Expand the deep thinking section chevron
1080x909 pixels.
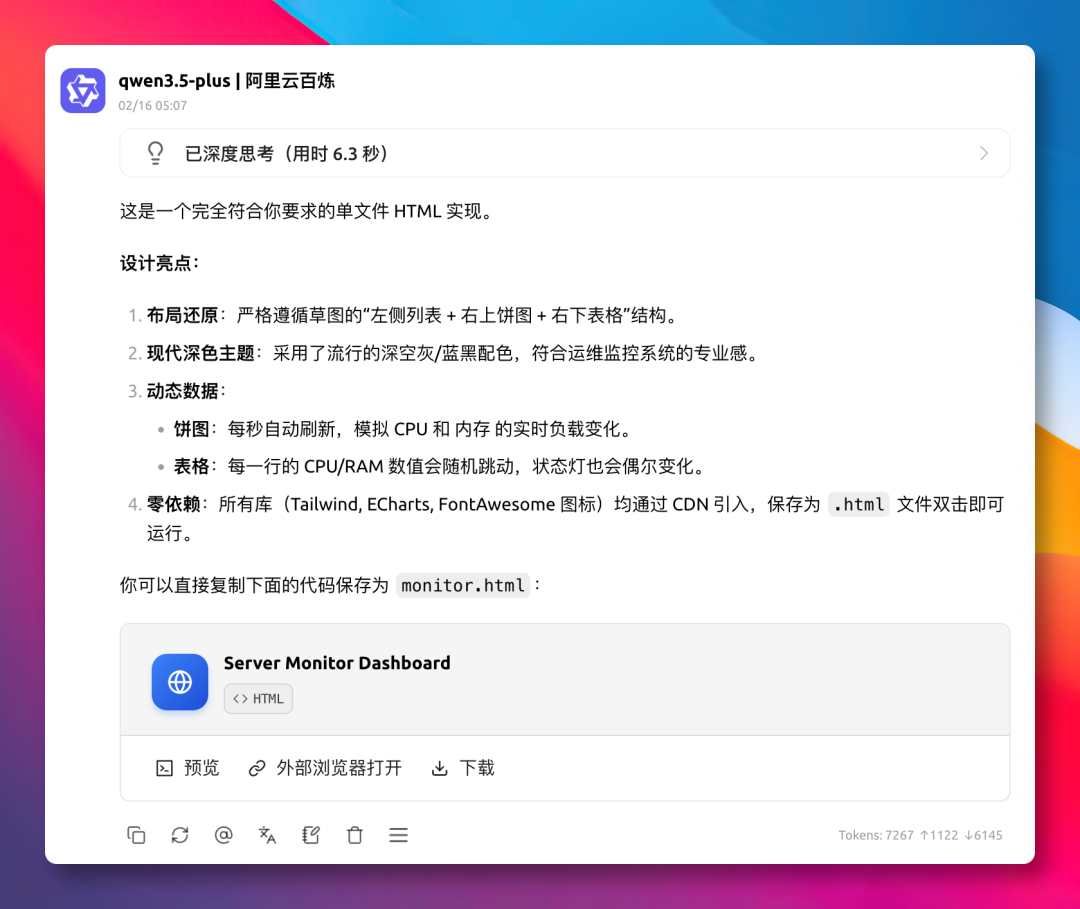tap(984, 153)
